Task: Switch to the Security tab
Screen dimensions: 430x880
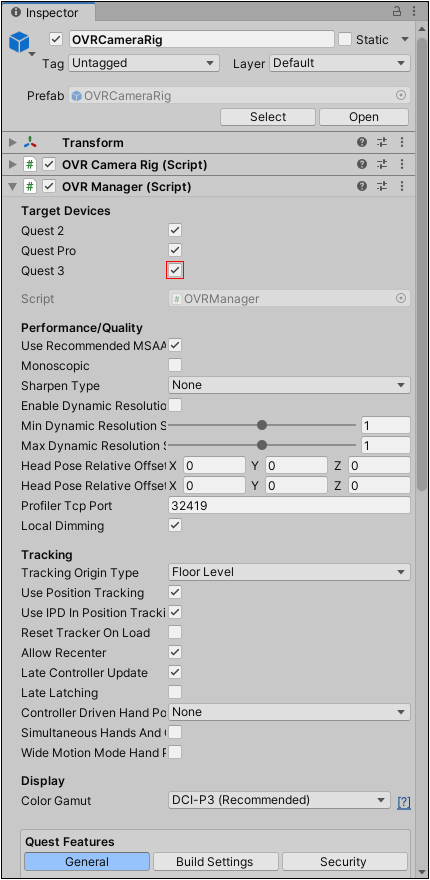Action: pyautogui.click(x=344, y=861)
